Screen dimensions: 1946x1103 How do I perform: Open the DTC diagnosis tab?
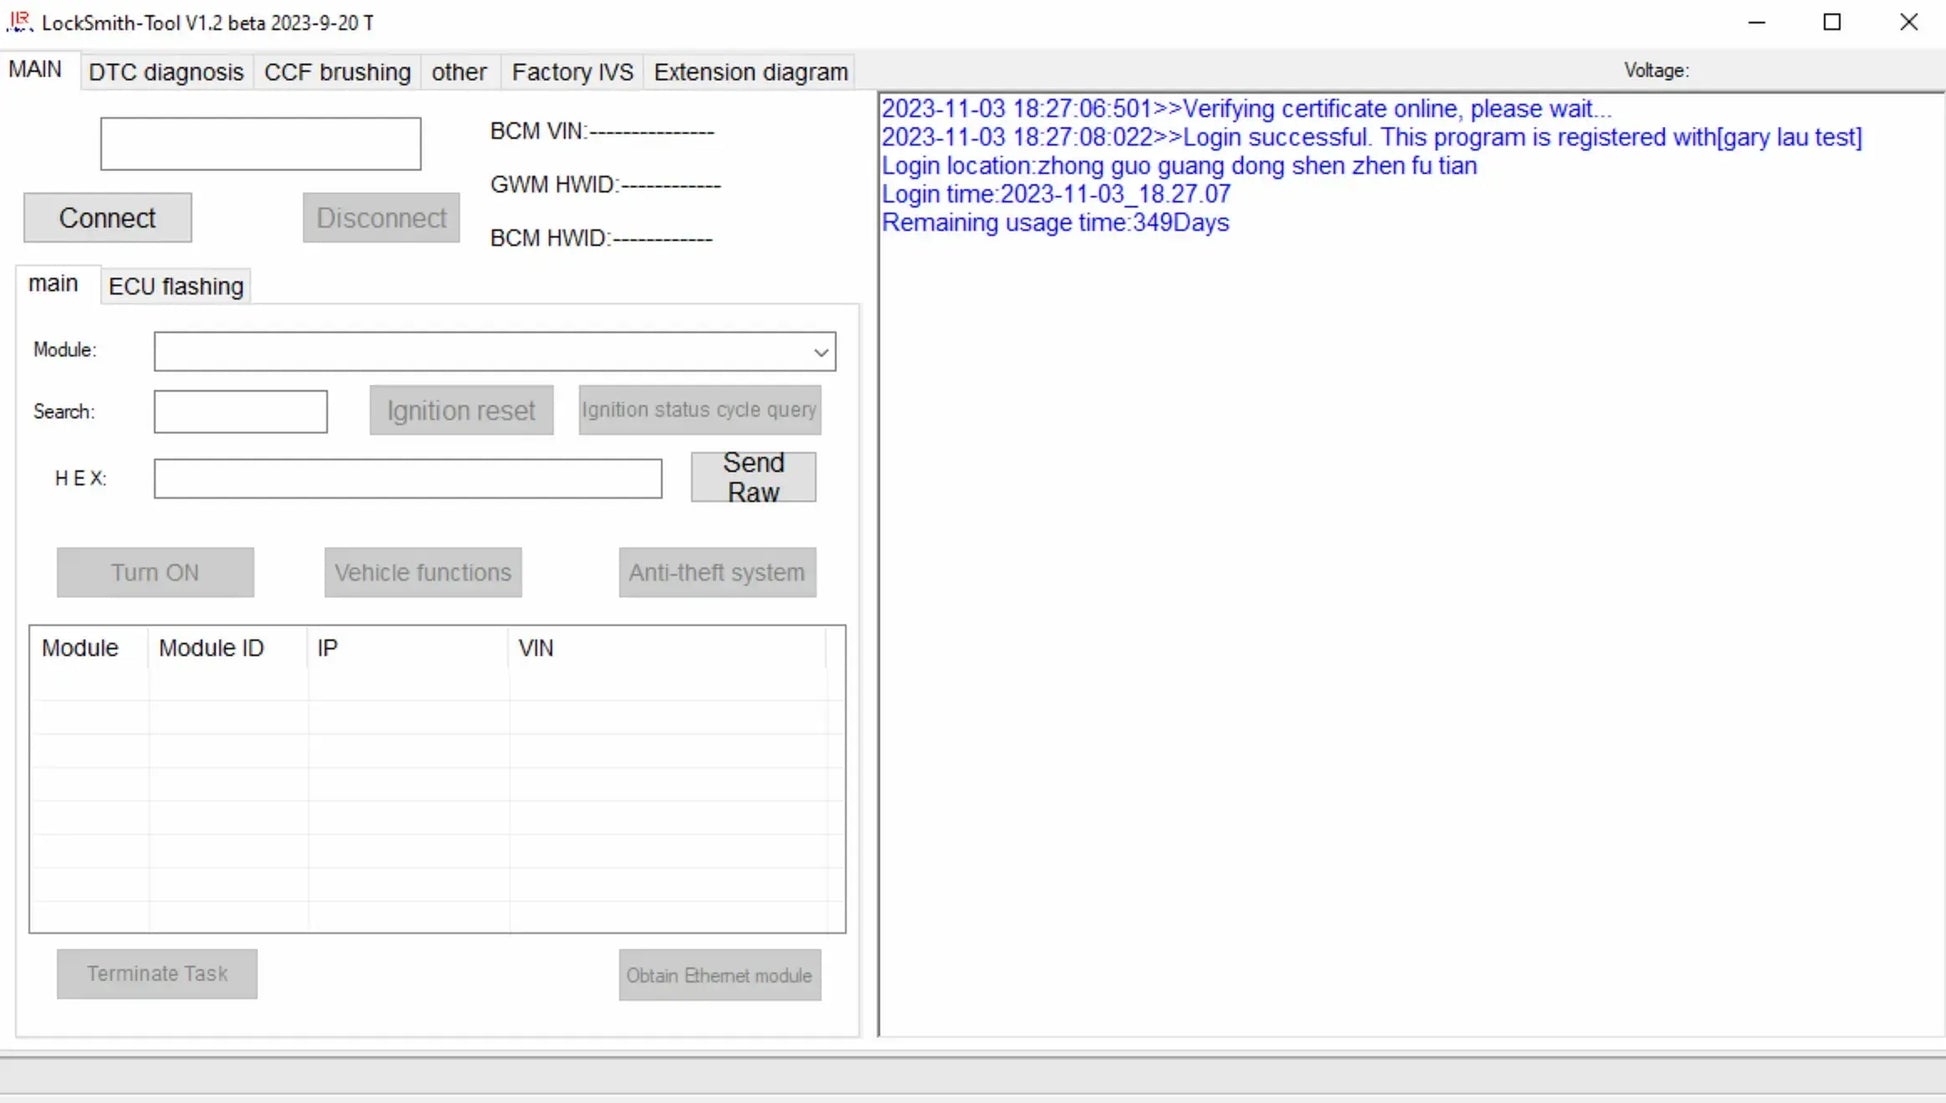pos(166,72)
